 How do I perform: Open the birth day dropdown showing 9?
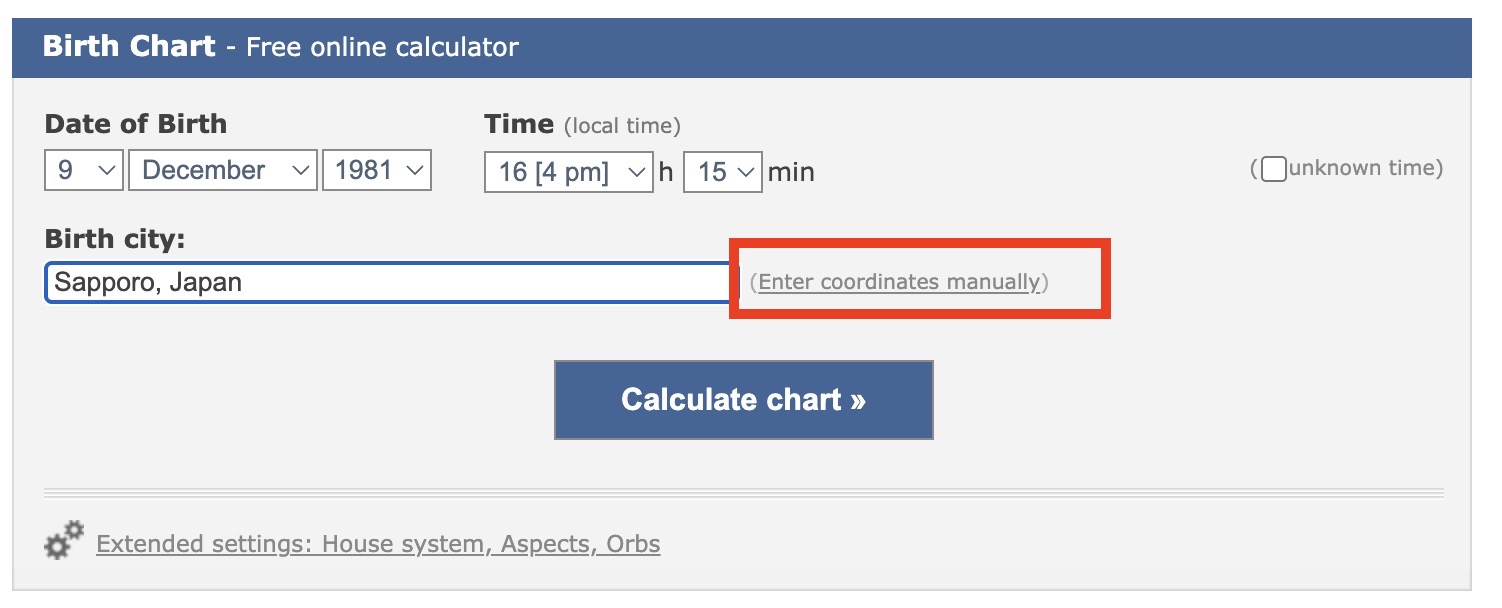[83, 170]
